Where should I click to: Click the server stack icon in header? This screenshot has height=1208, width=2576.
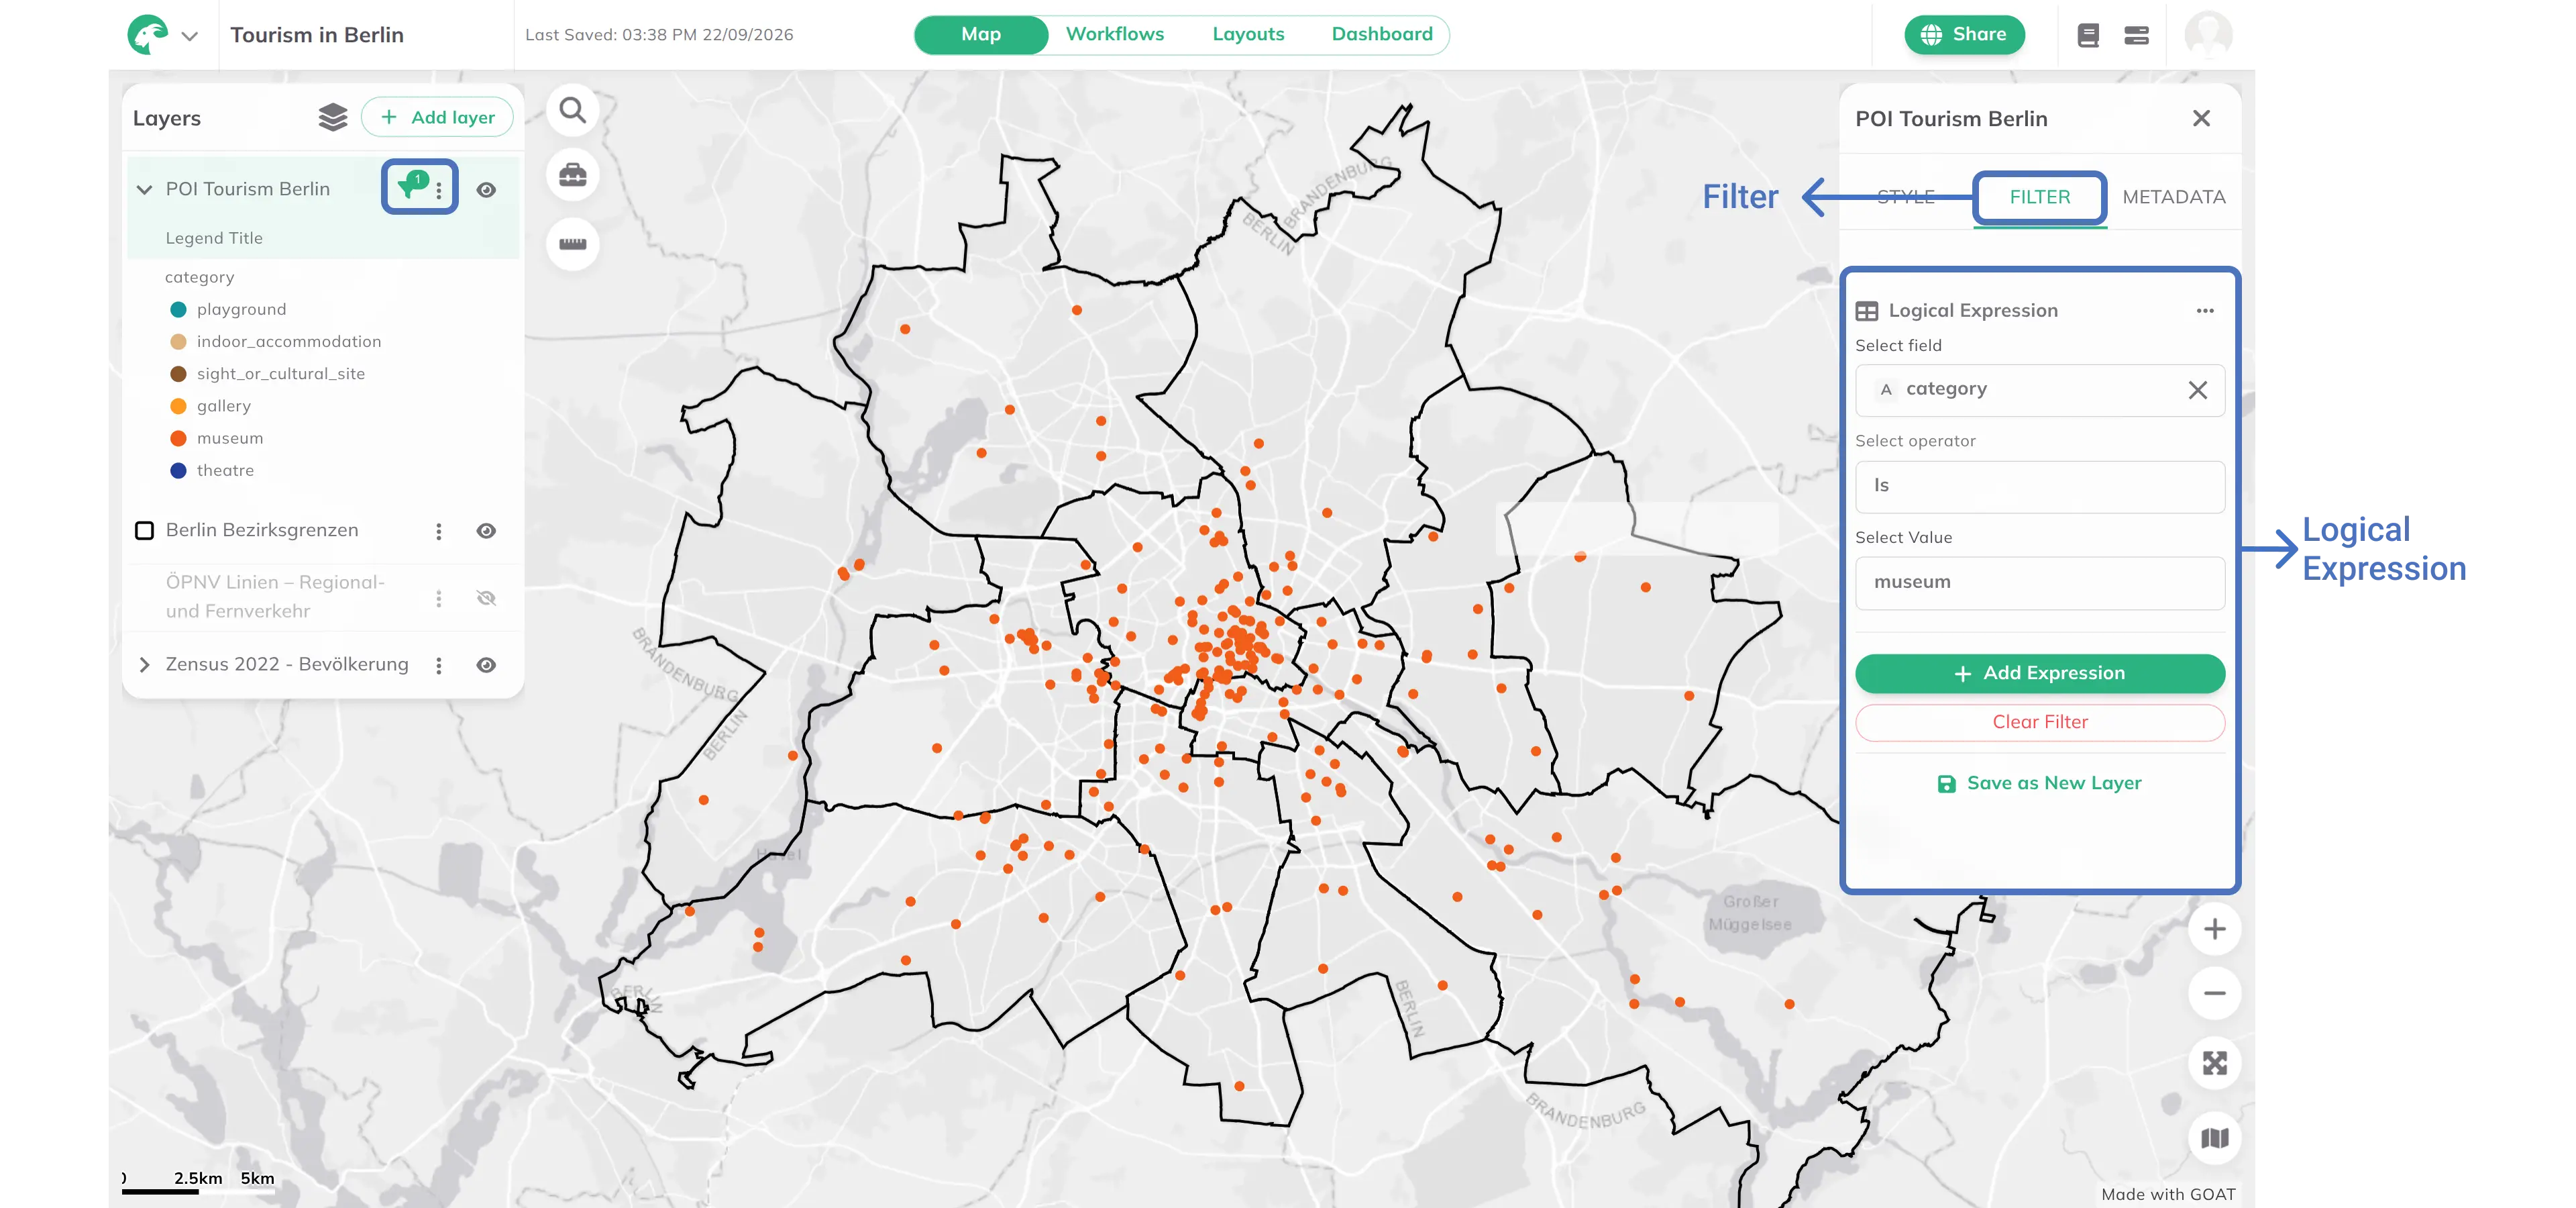2137,36
